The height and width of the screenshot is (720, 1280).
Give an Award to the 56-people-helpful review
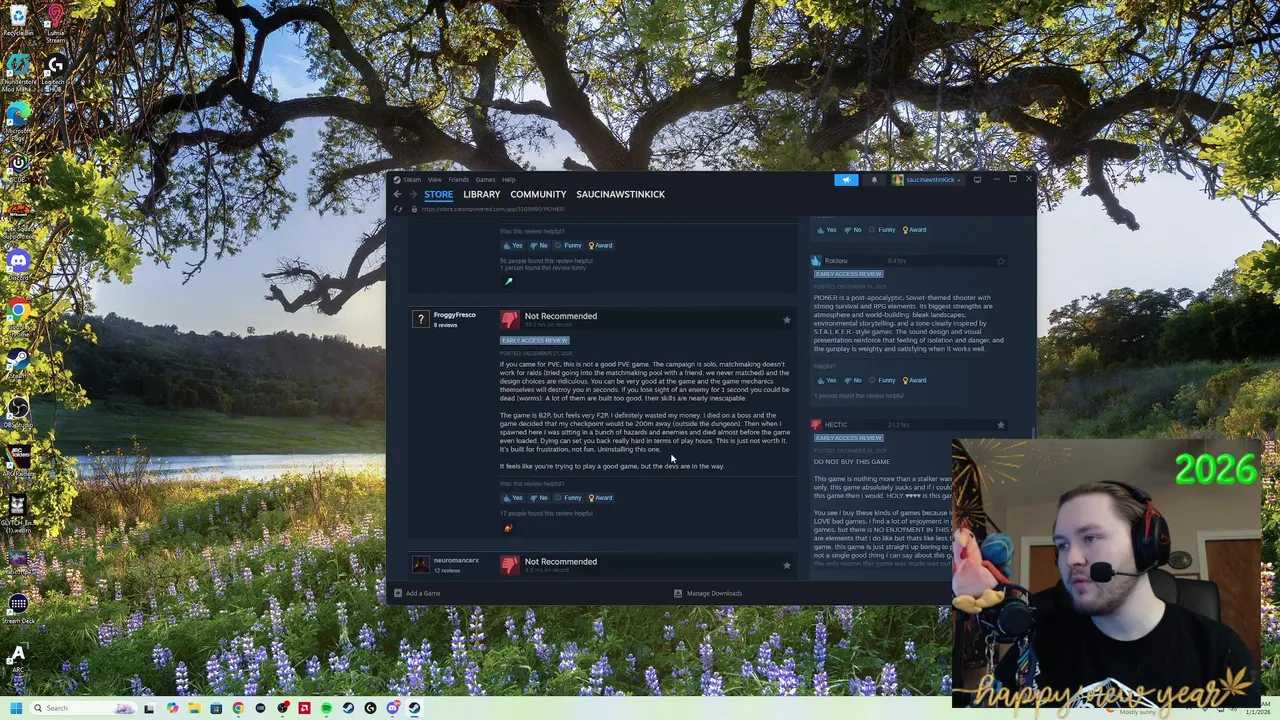pyautogui.click(x=600, y=246)
